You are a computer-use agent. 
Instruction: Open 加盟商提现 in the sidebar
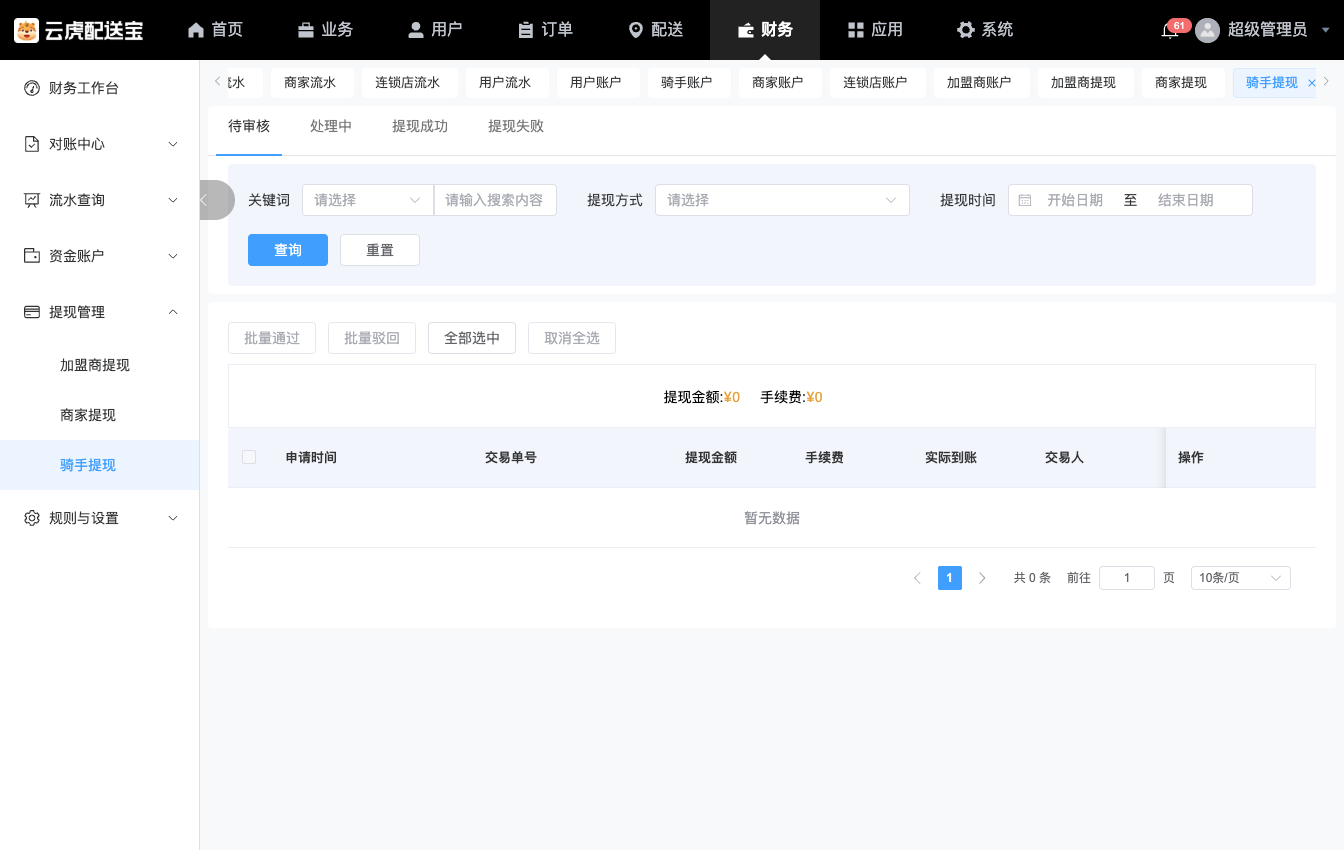coord(100,365)
